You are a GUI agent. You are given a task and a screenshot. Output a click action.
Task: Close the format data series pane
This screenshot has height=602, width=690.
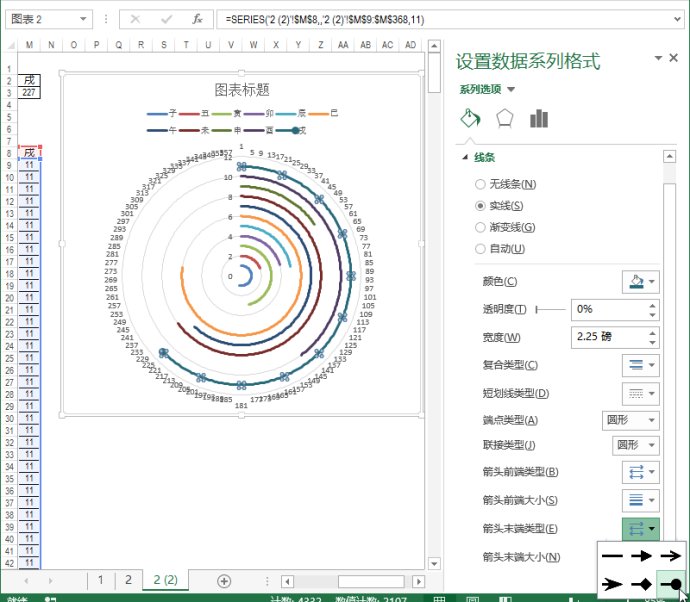[x=673, y=58]
